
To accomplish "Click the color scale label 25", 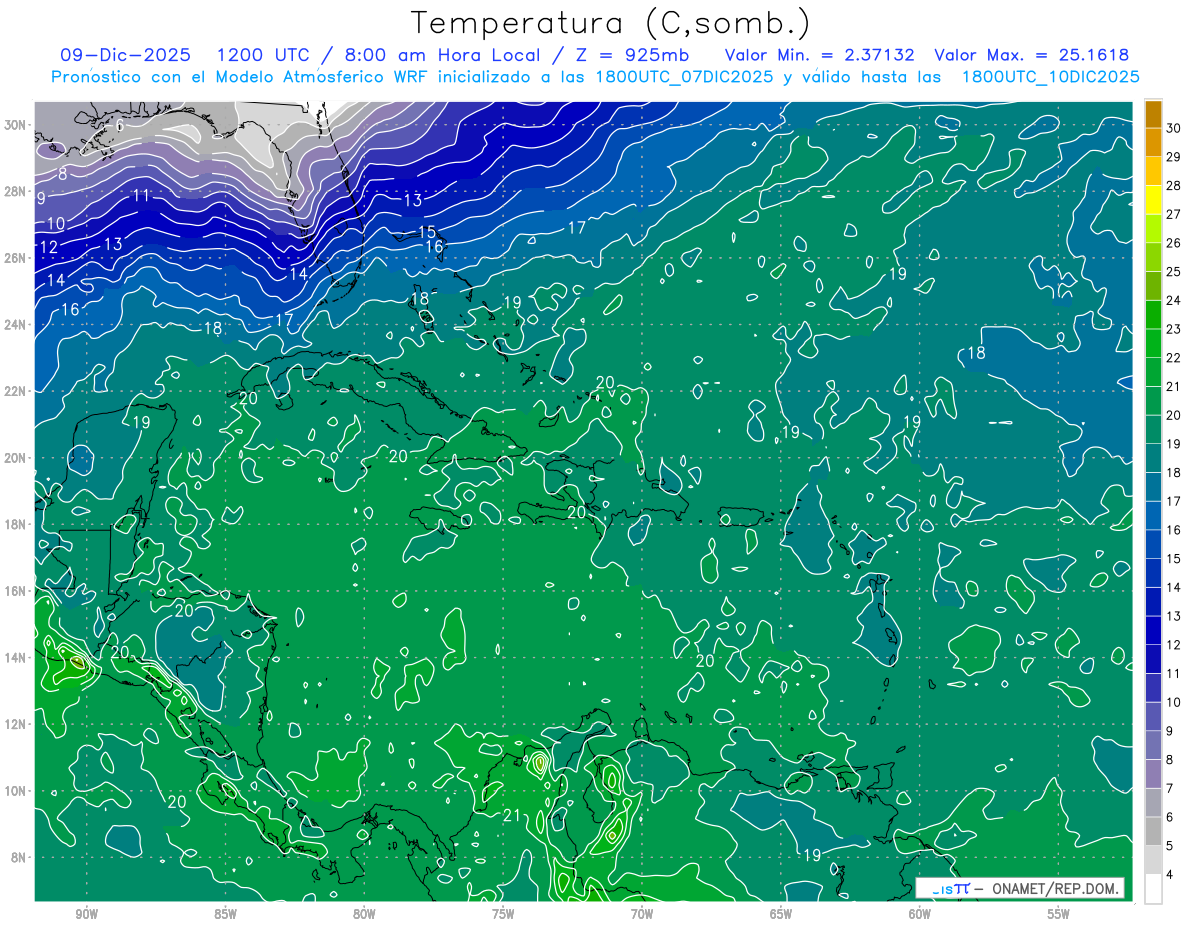I will (1174, 271).
